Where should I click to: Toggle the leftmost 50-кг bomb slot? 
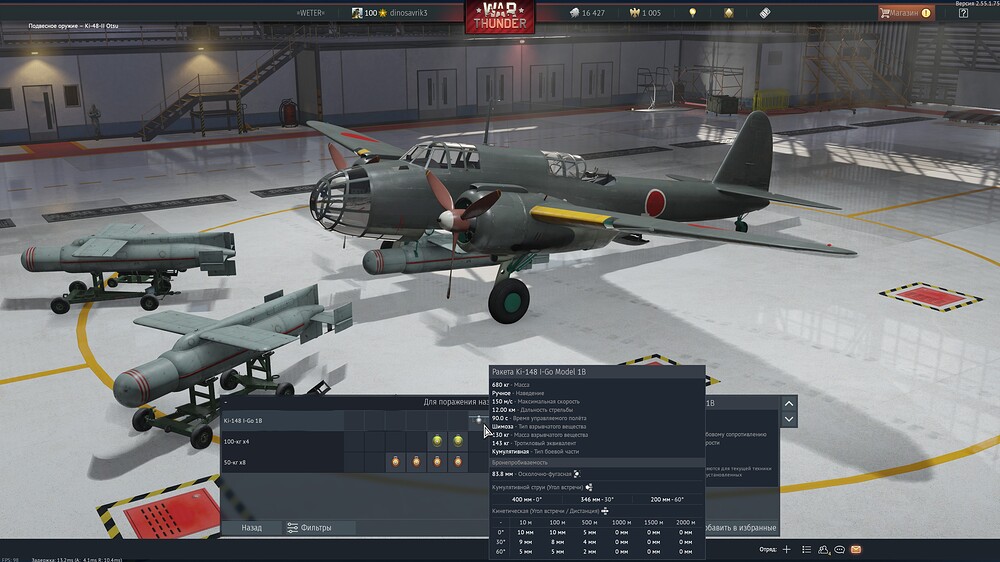(x=393, y=462)
